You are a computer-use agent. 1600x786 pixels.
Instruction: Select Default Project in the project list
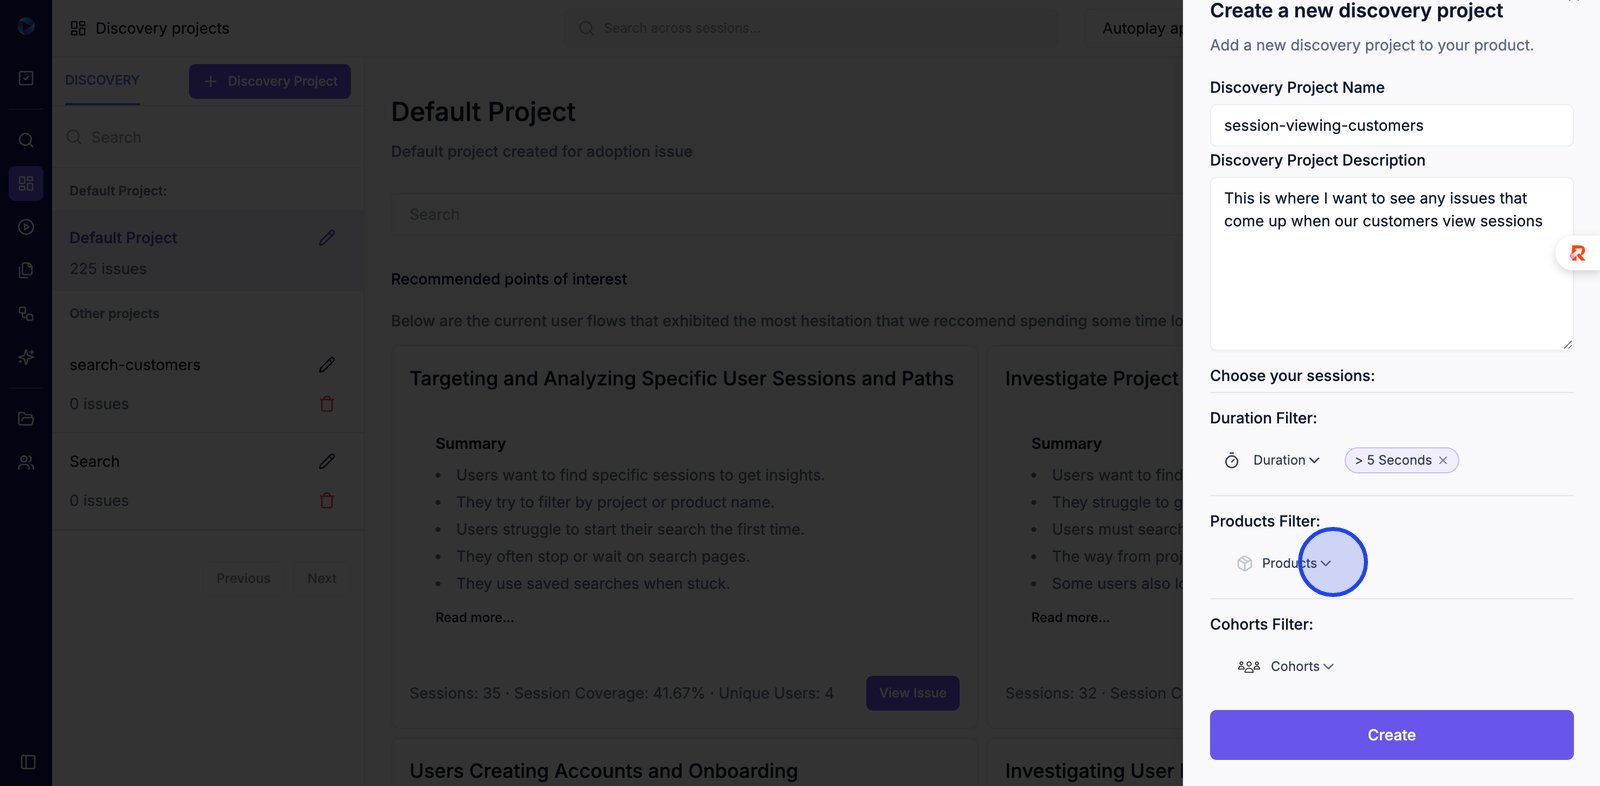(123, 238)
